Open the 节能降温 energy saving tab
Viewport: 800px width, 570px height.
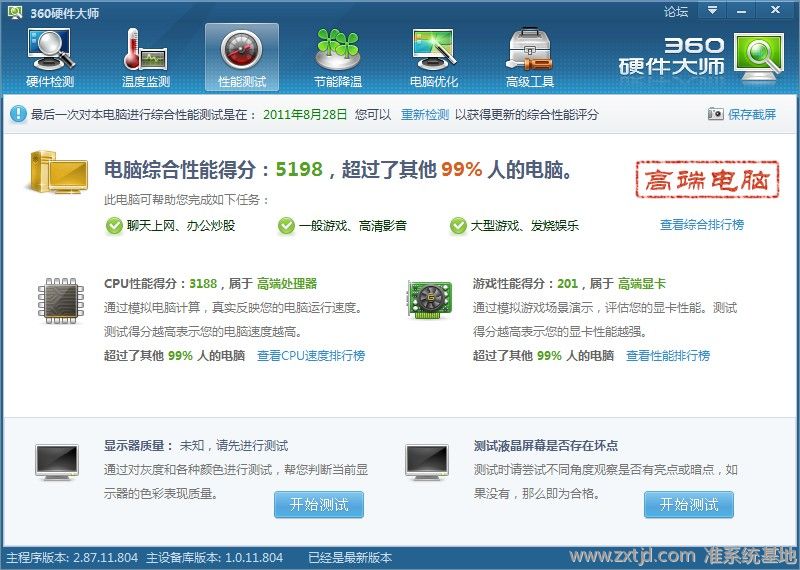338,58
